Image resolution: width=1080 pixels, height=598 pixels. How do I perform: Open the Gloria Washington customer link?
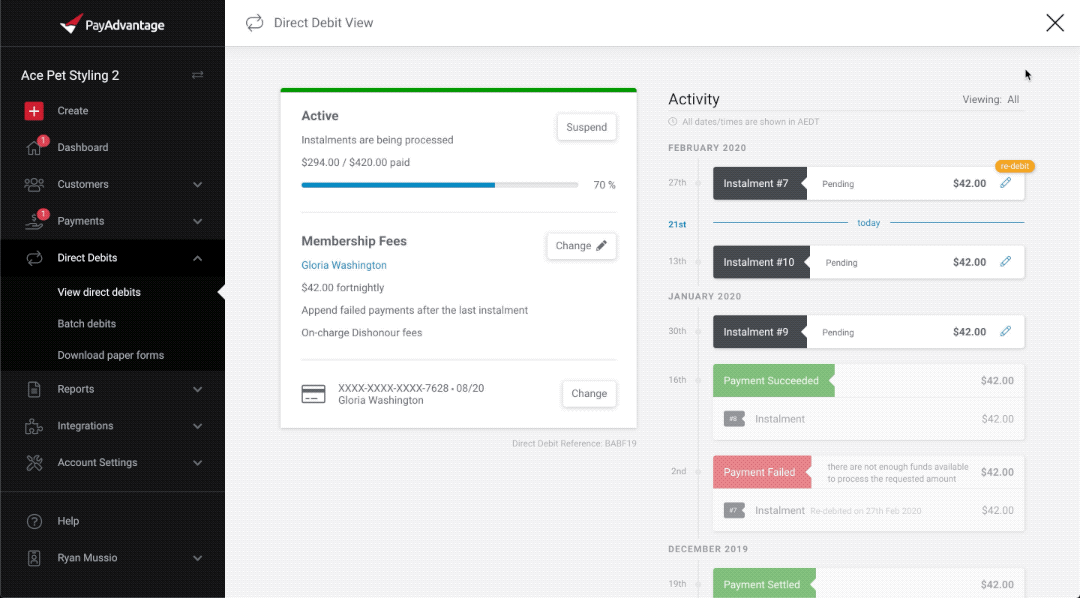tap(344, 265)
